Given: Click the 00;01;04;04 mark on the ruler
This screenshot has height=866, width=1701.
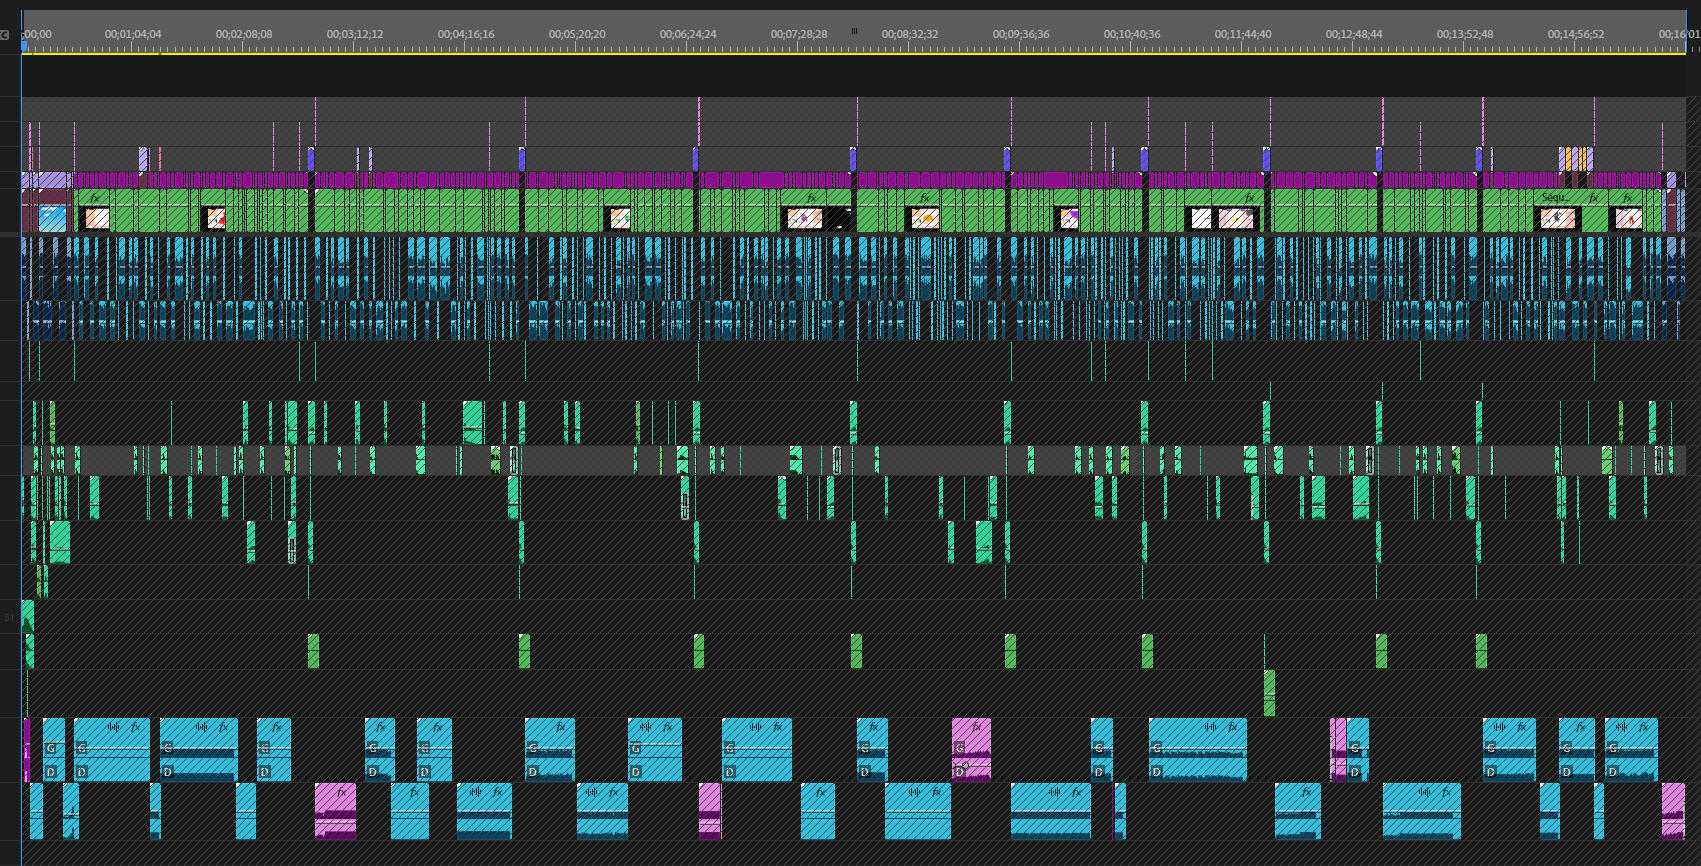Looking at the screenshot, I should tap(133, 35).
